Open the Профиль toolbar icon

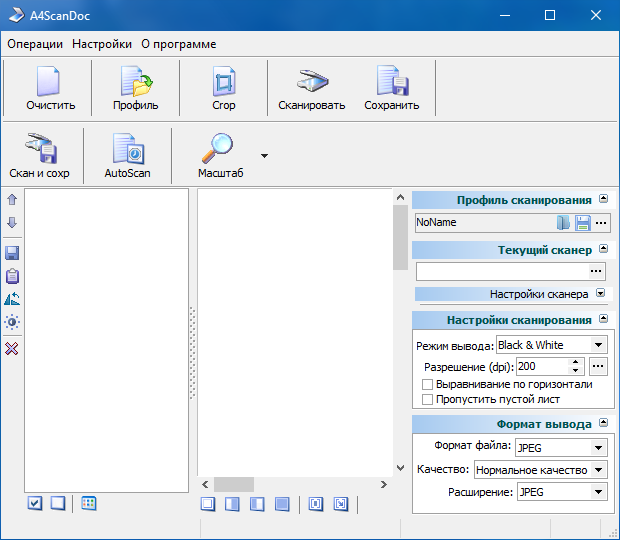tap(134, 83)
